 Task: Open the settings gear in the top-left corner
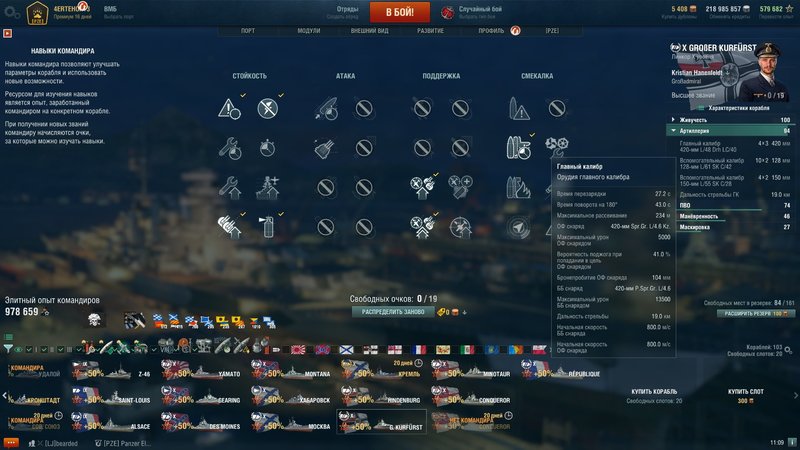pyautogui.click(x=11, y=13)
